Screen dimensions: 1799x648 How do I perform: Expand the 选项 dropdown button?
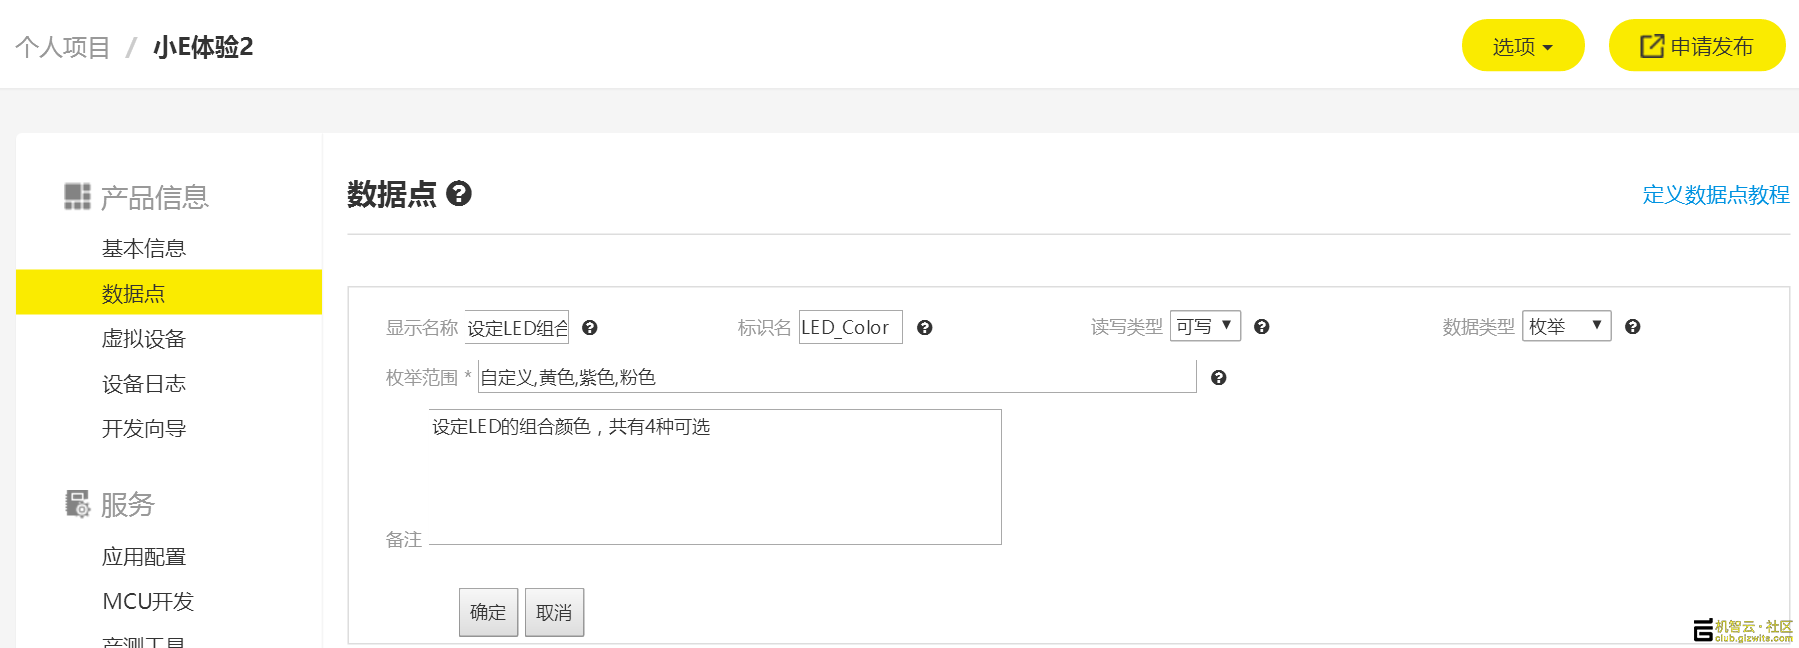point(1522,46)
